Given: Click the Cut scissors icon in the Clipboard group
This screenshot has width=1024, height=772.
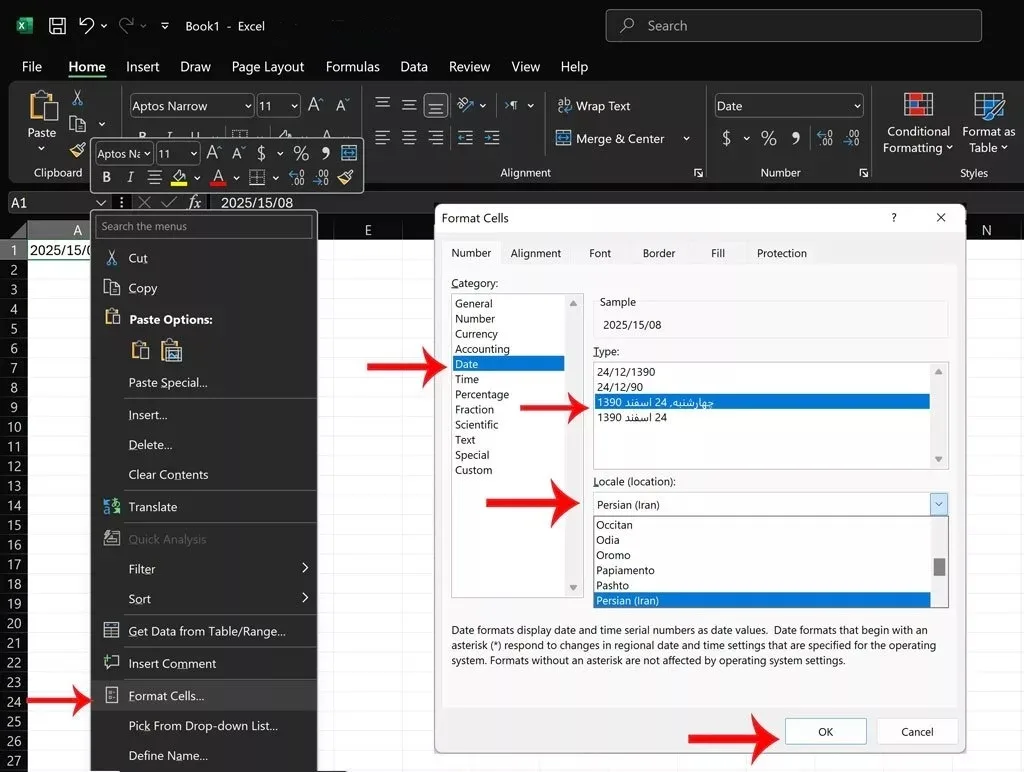Looking at the screenshot, I should pos(77,98).
